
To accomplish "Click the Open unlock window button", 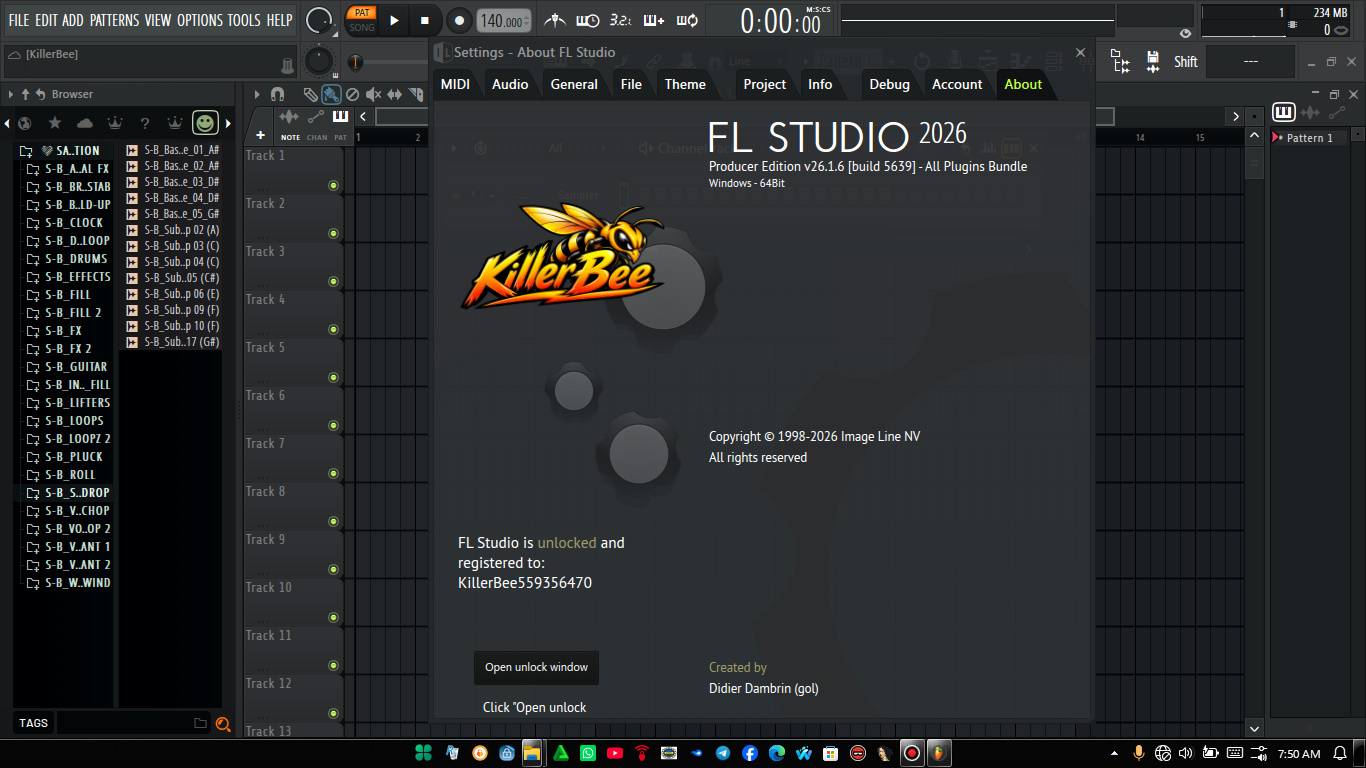I will point(536,667).
